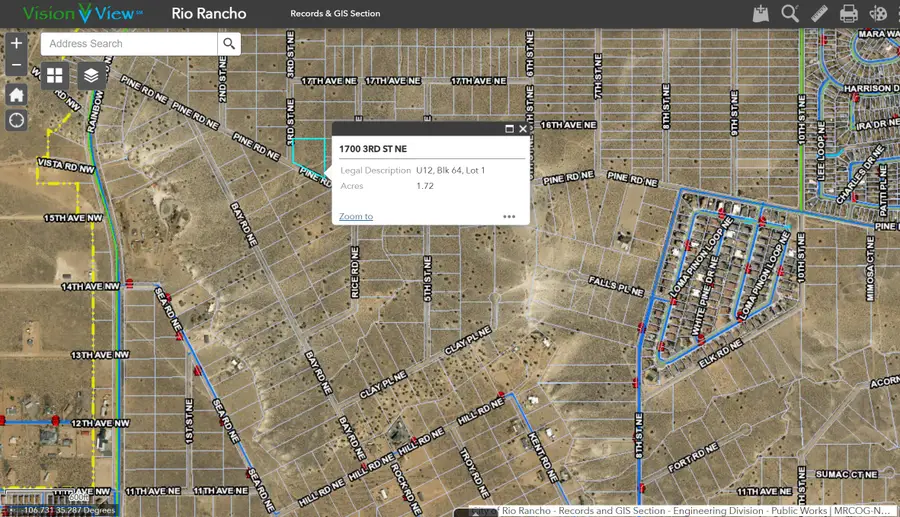Maximize the 1700 3RD ST NE popup
The image size is (900, 517).
509,129
